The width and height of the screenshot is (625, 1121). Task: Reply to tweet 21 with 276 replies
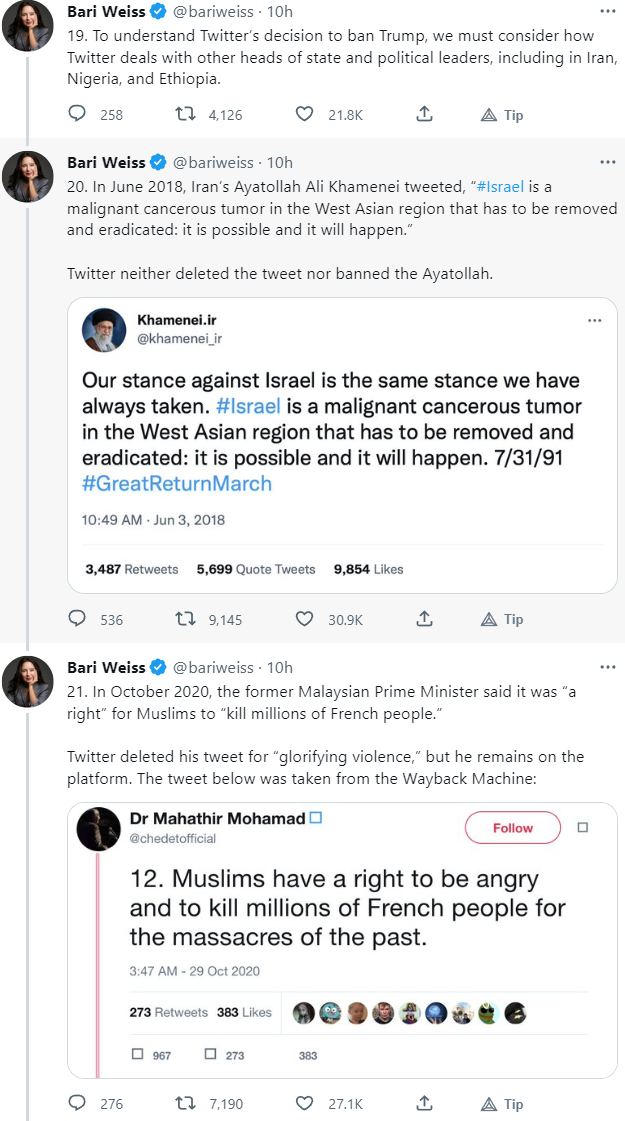[x=77, y=1104]
